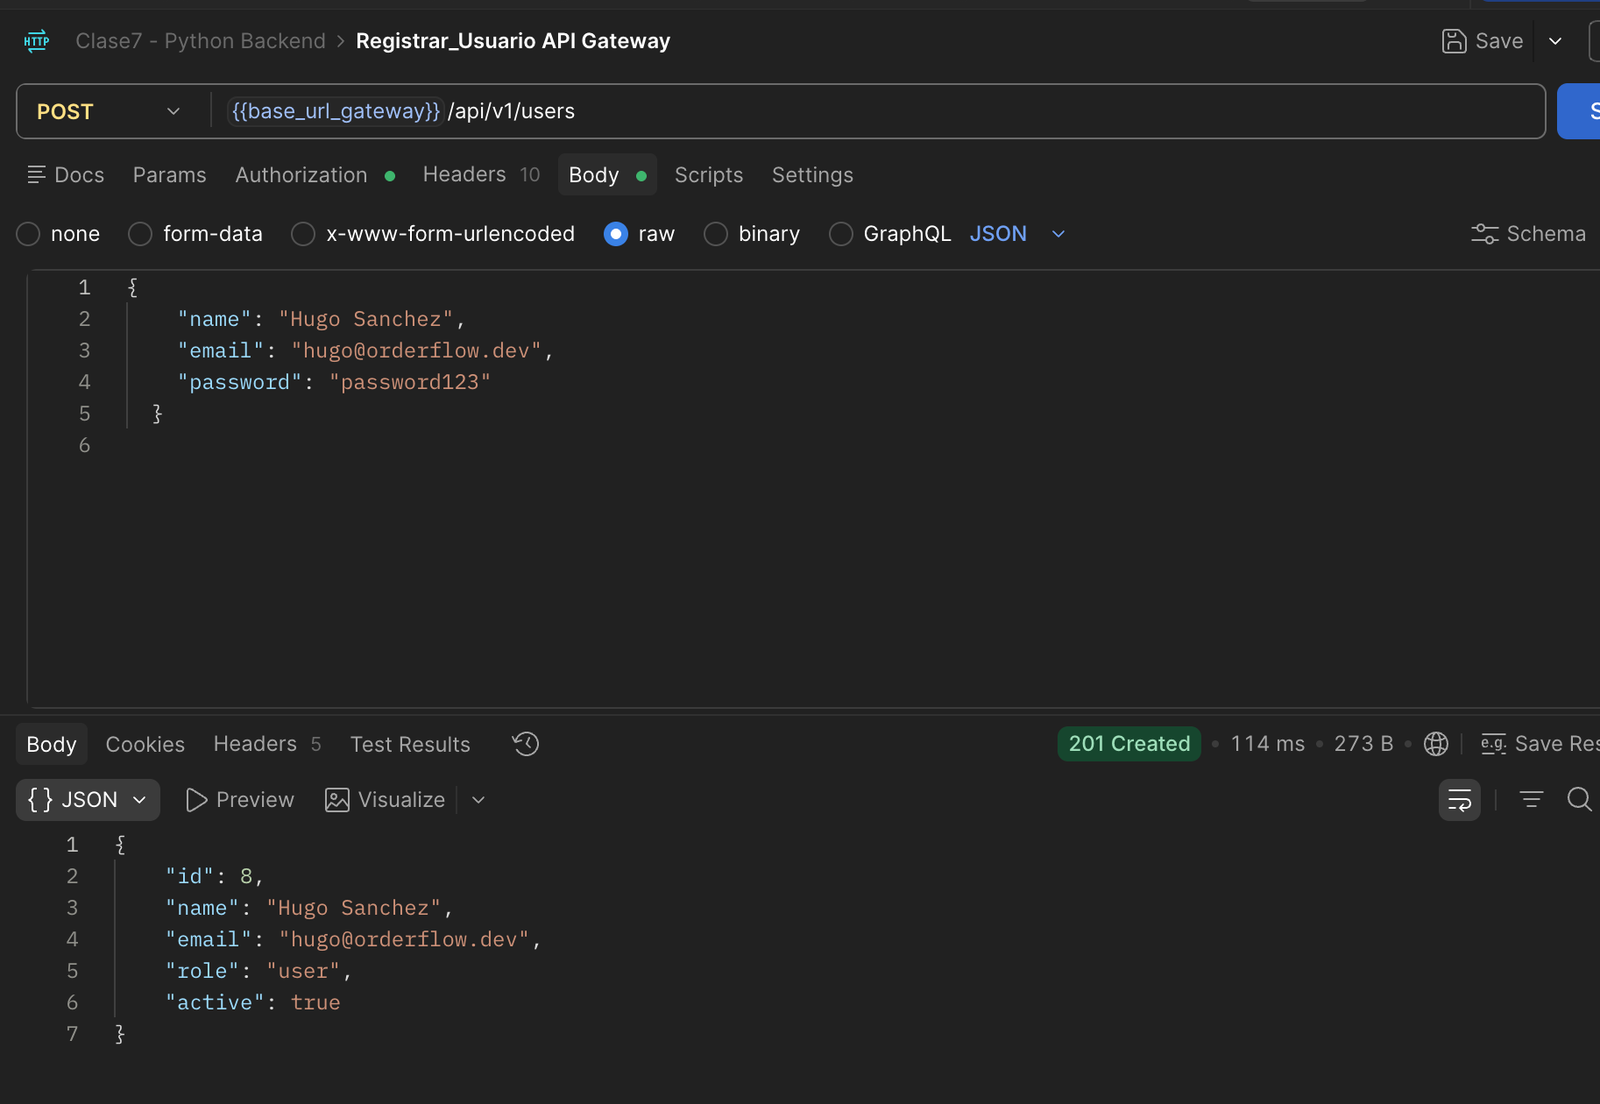
Task: Click the filter response icon
Action: (1531, 799)
